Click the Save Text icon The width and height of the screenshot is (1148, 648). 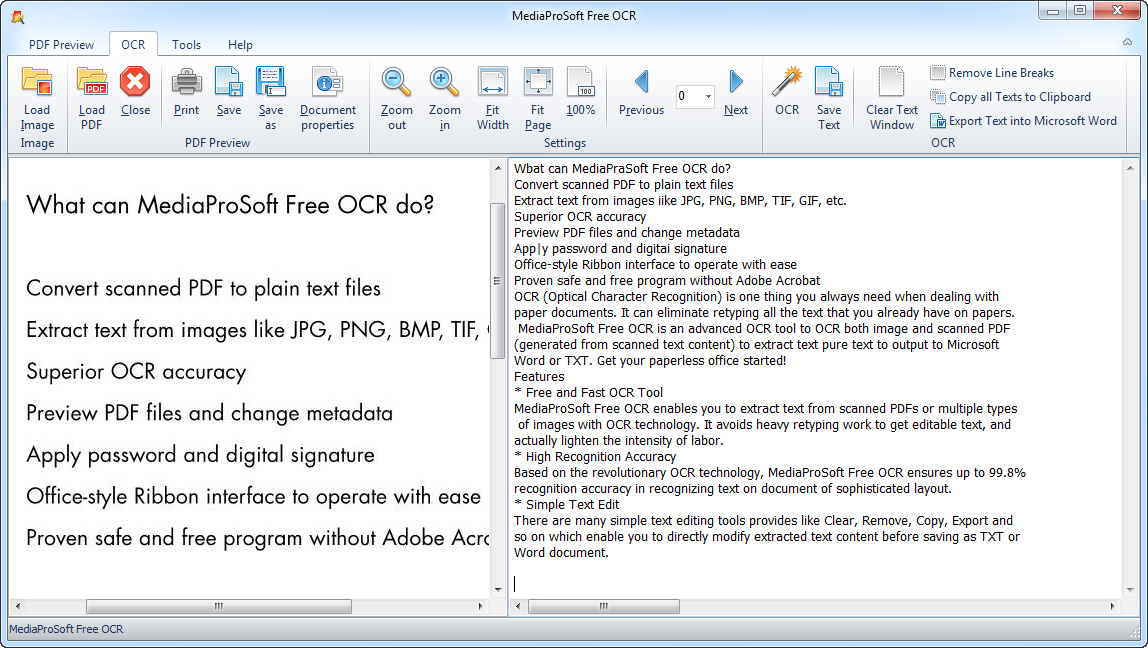point(829,81)
